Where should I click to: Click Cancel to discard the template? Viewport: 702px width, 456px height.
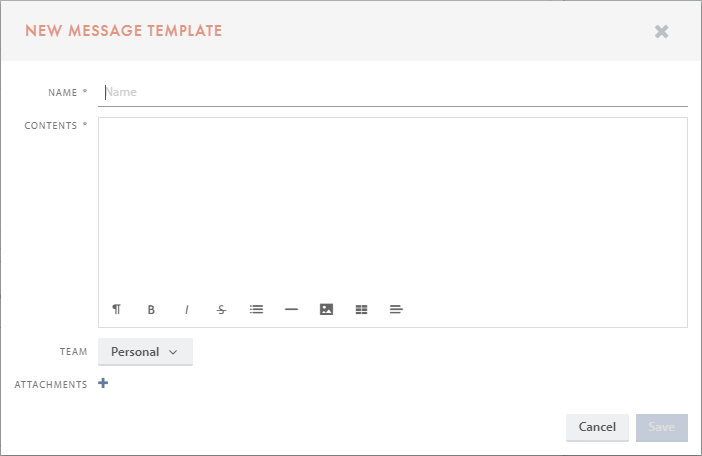coord(597,427)
